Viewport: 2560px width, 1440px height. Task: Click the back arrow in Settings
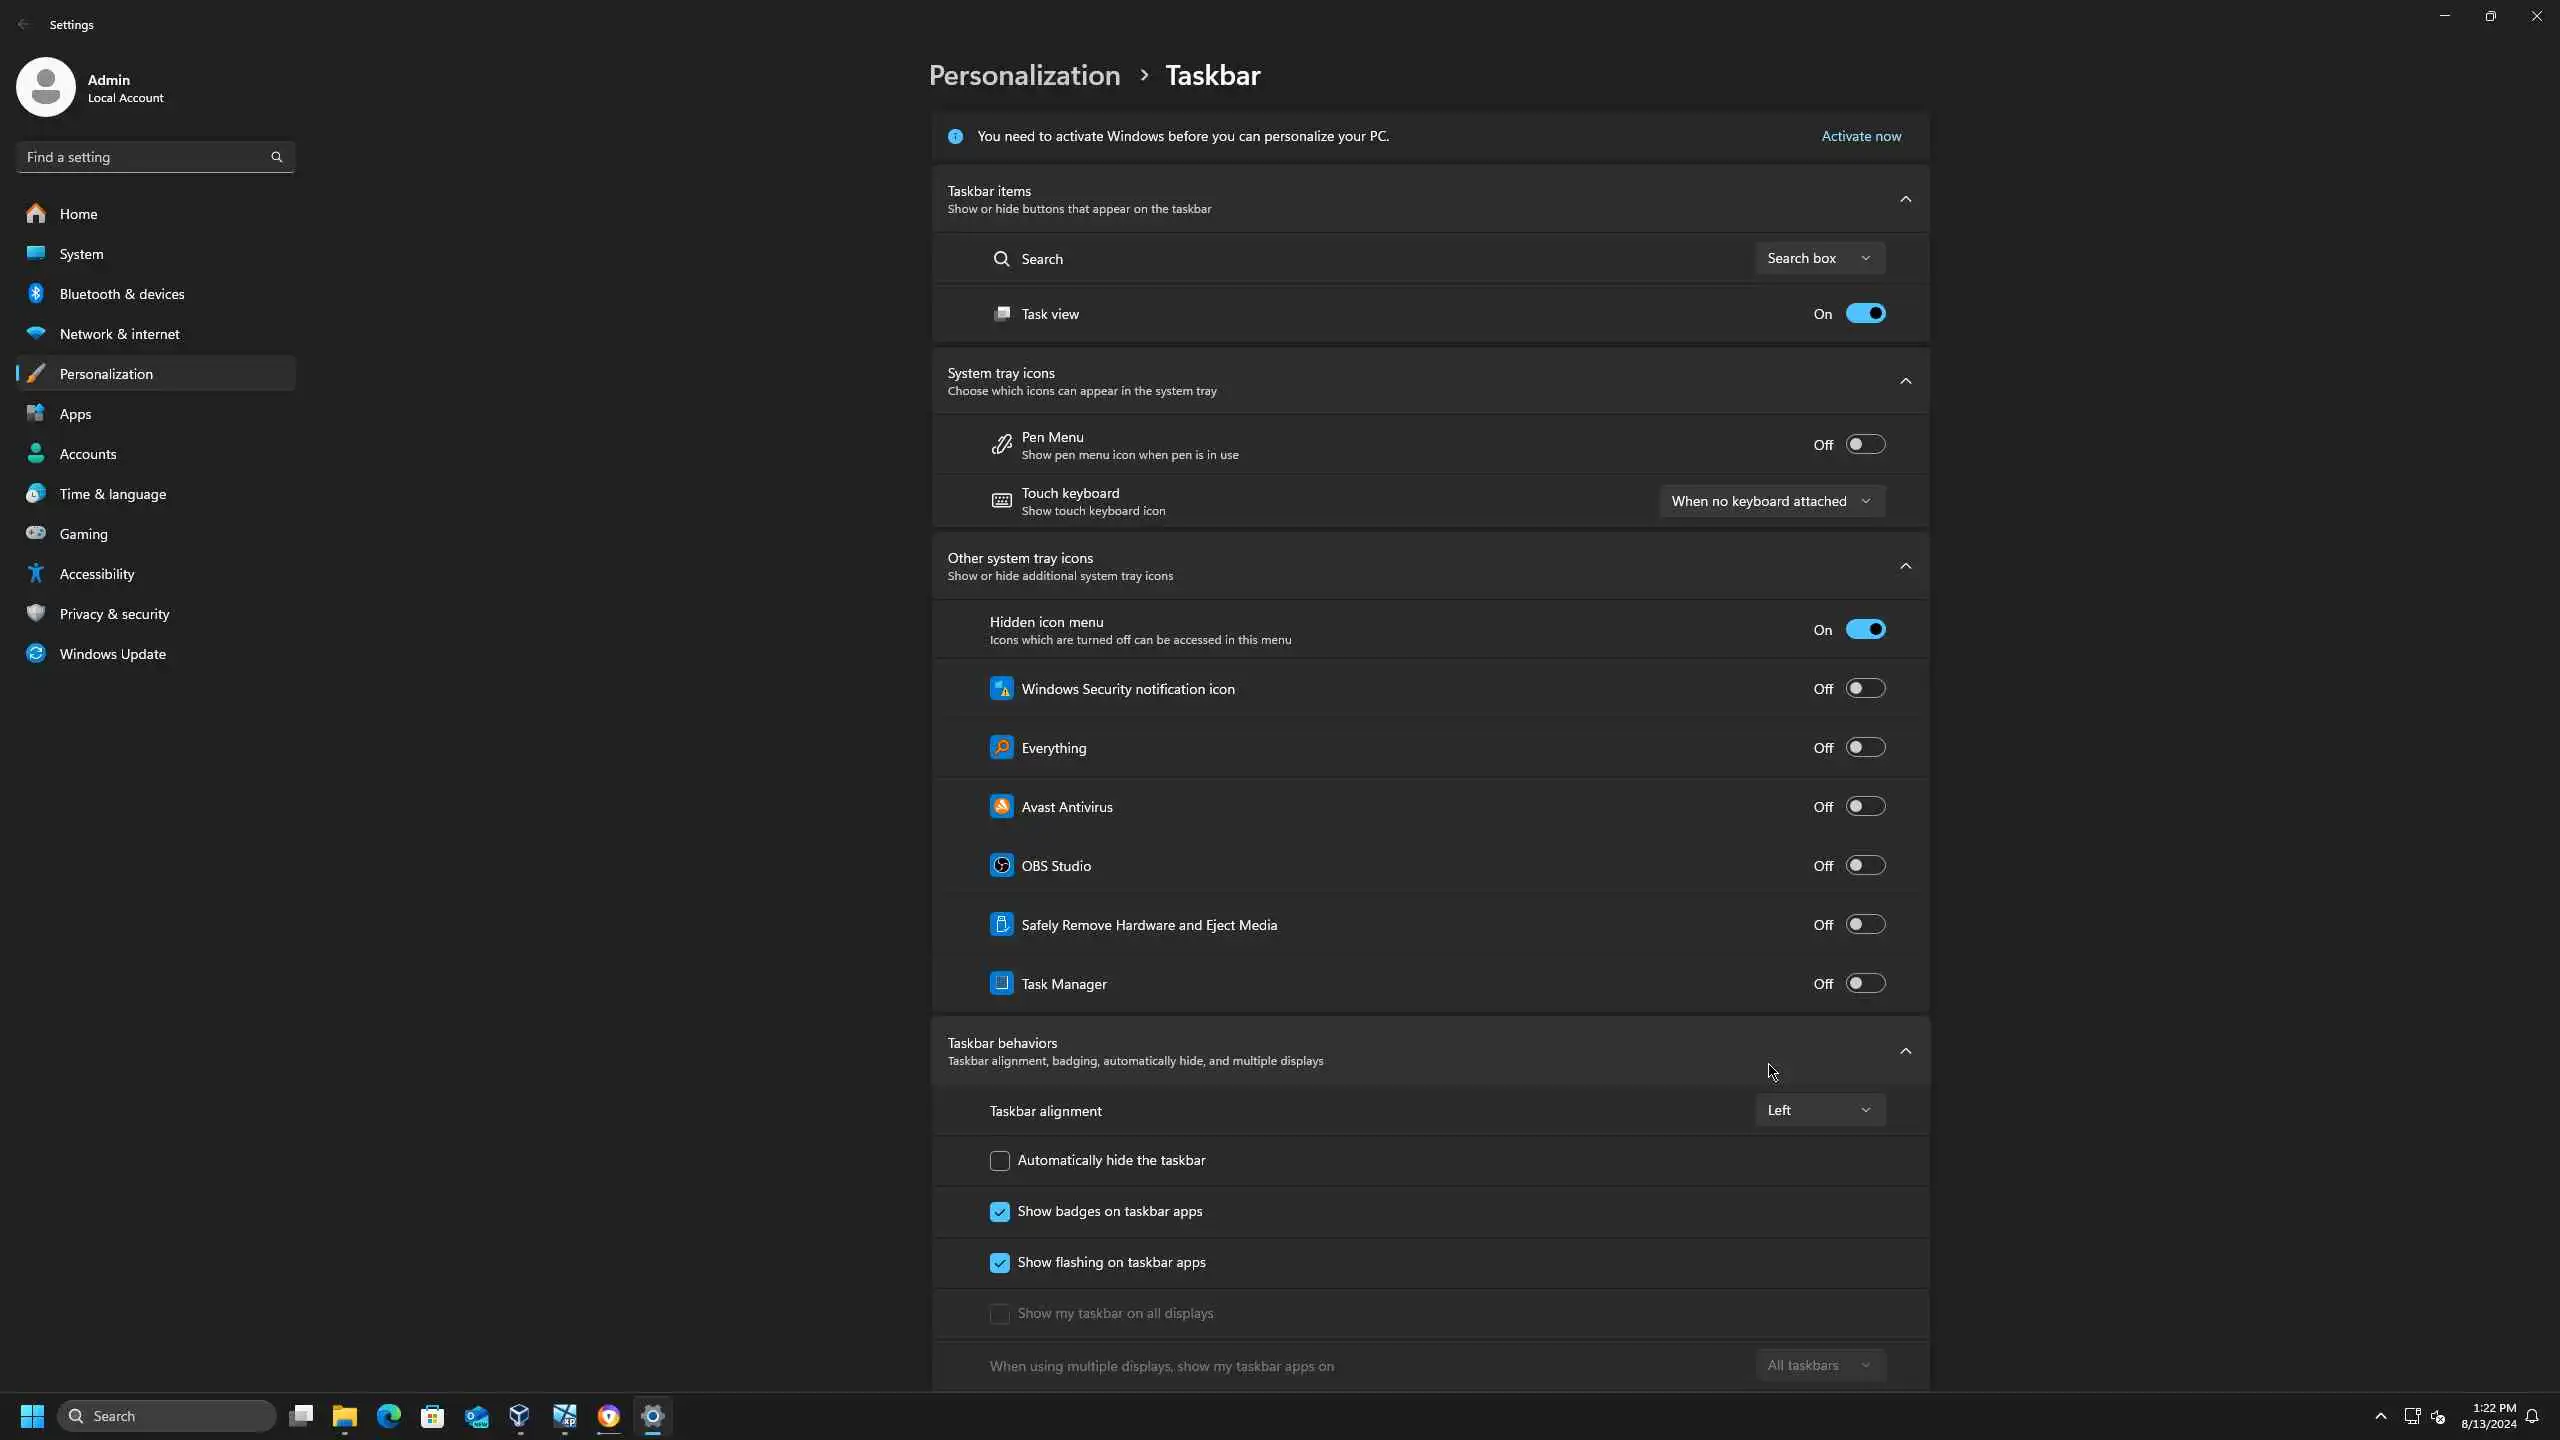pos(24,24)
